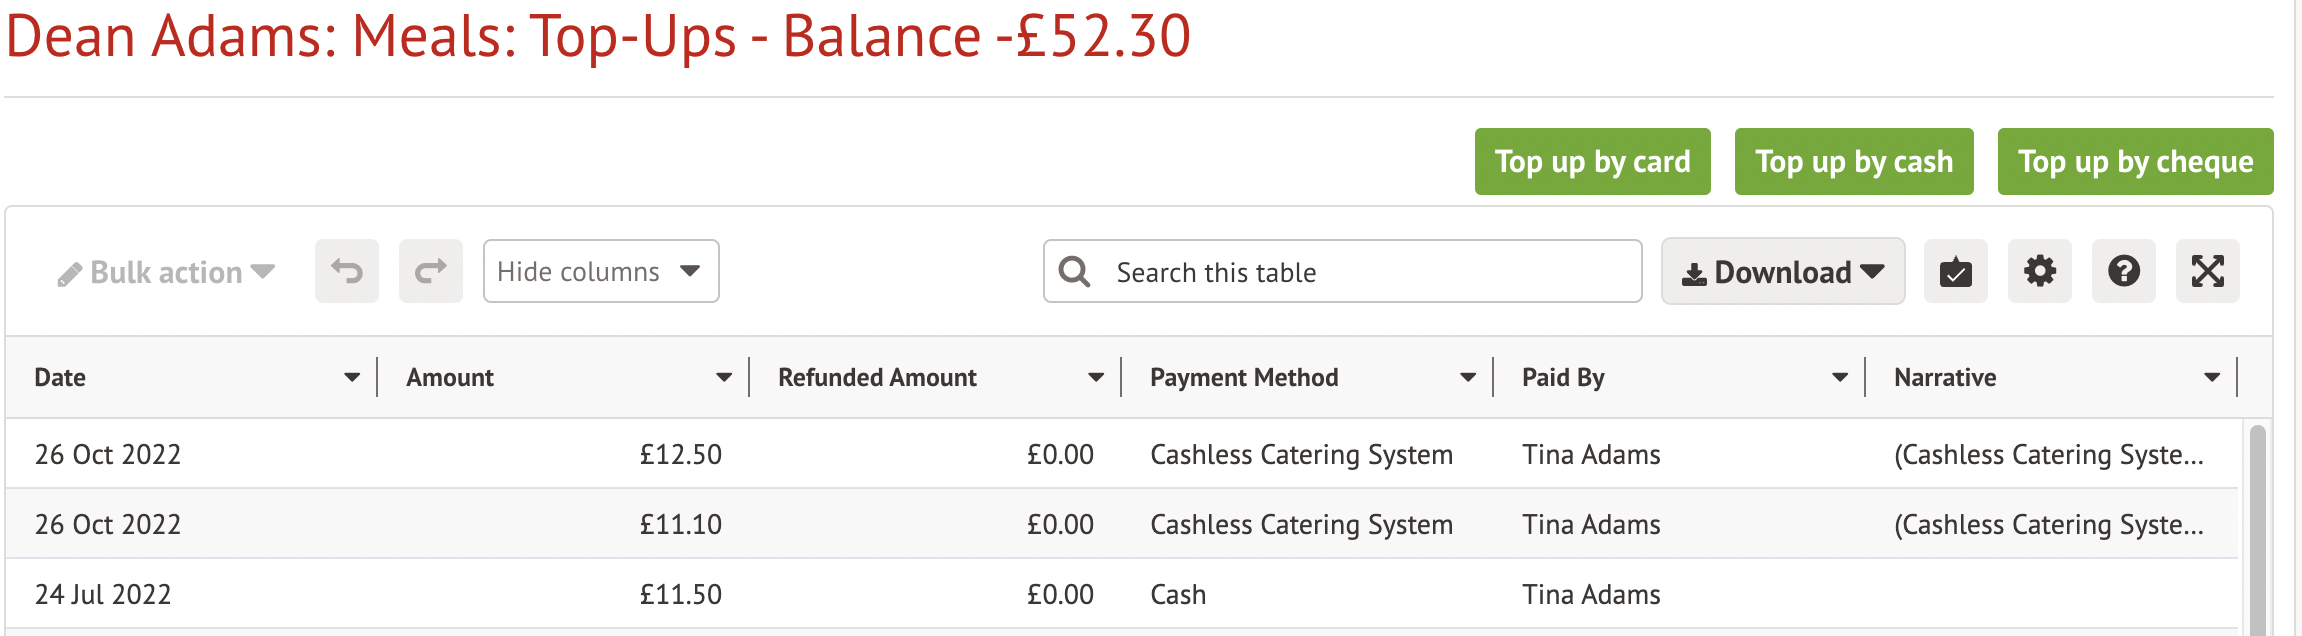Click the Top up by card button
This screenshot has width=2302, height=636.
[1592, 161]
